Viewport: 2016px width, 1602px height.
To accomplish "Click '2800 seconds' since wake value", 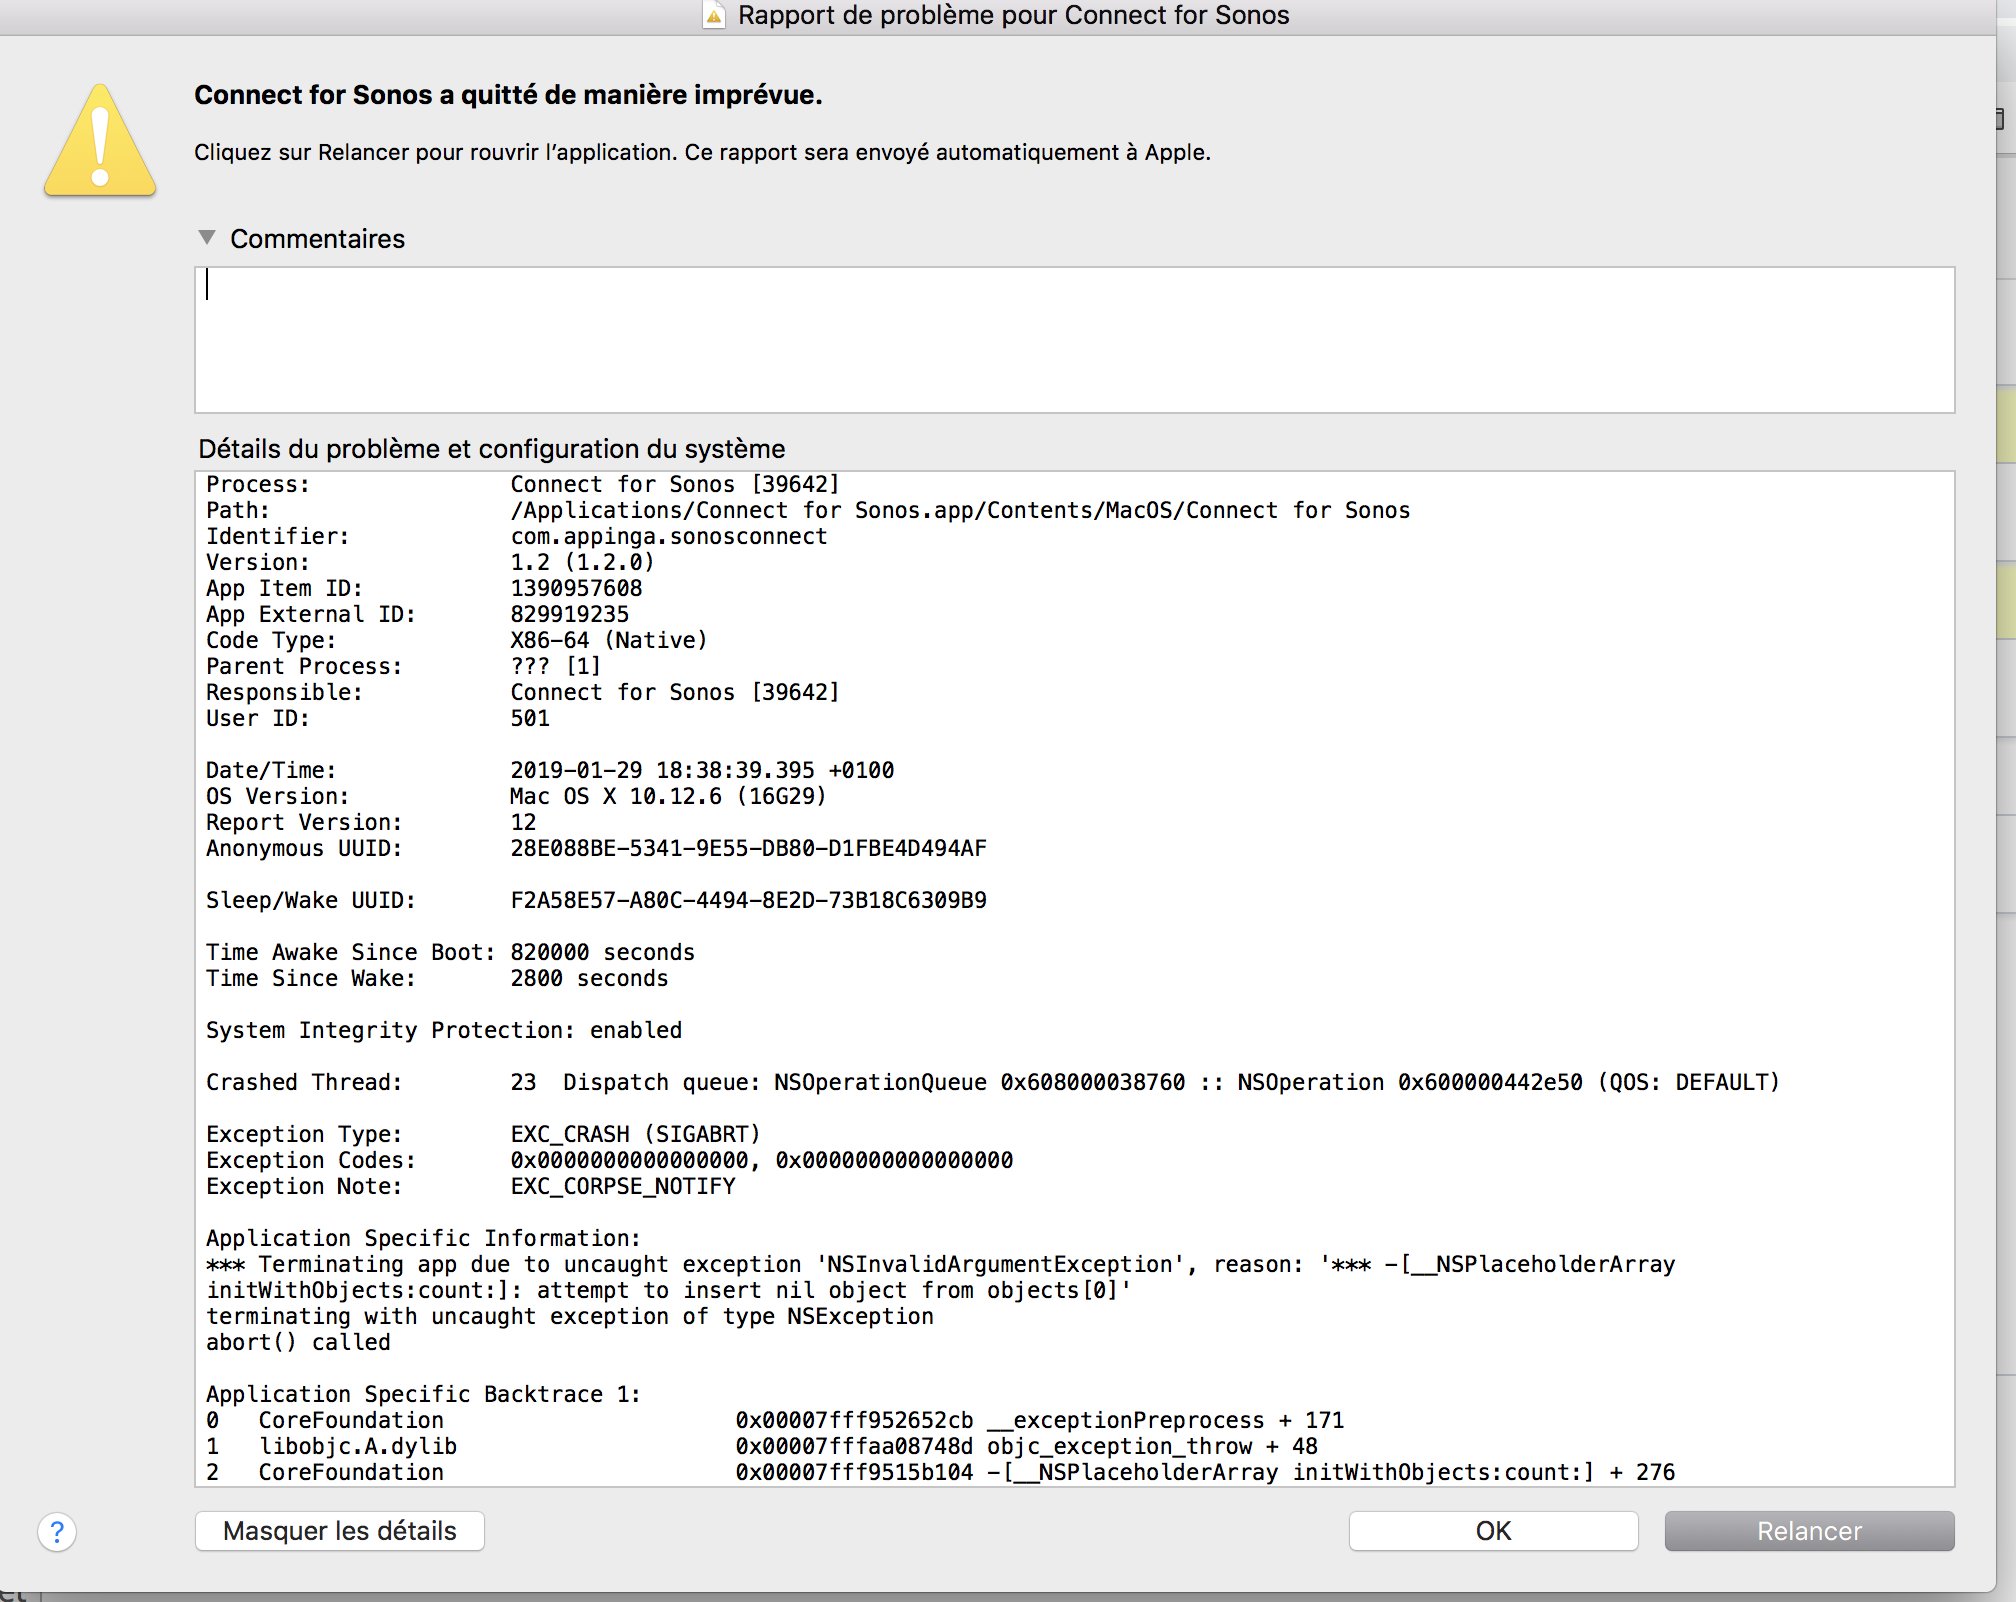I will coord(589,978).
